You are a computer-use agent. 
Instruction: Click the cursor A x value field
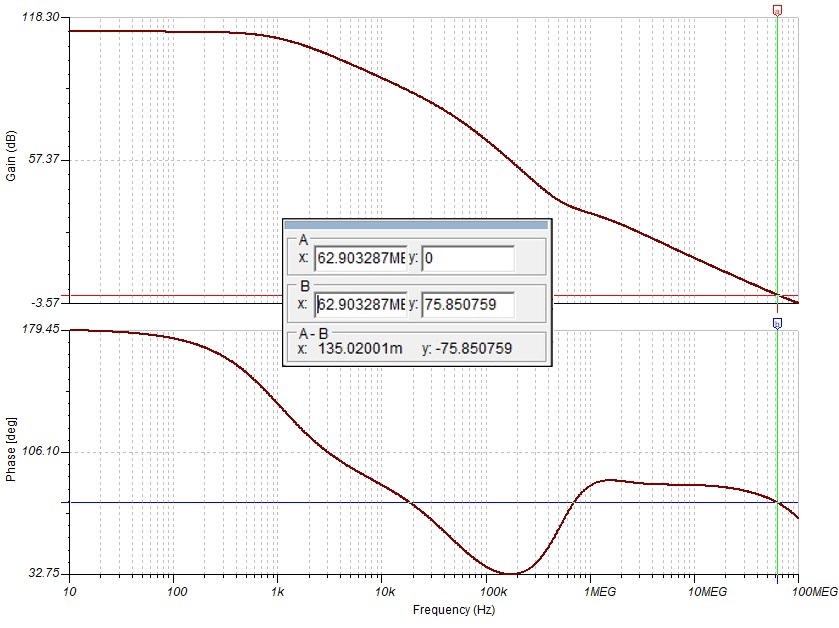(360, 259)
